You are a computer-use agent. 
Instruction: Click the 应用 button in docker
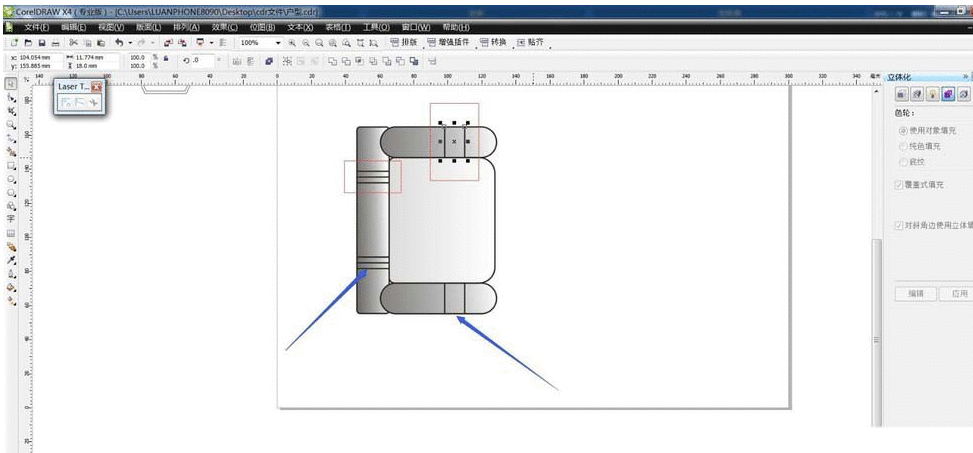click(959, 294)
